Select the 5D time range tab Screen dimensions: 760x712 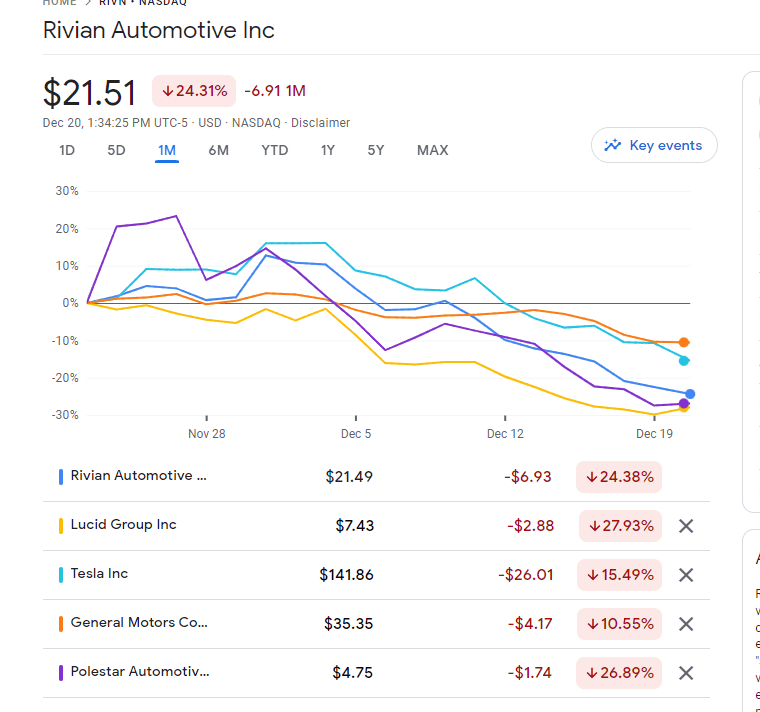click(x=116, y=150)
